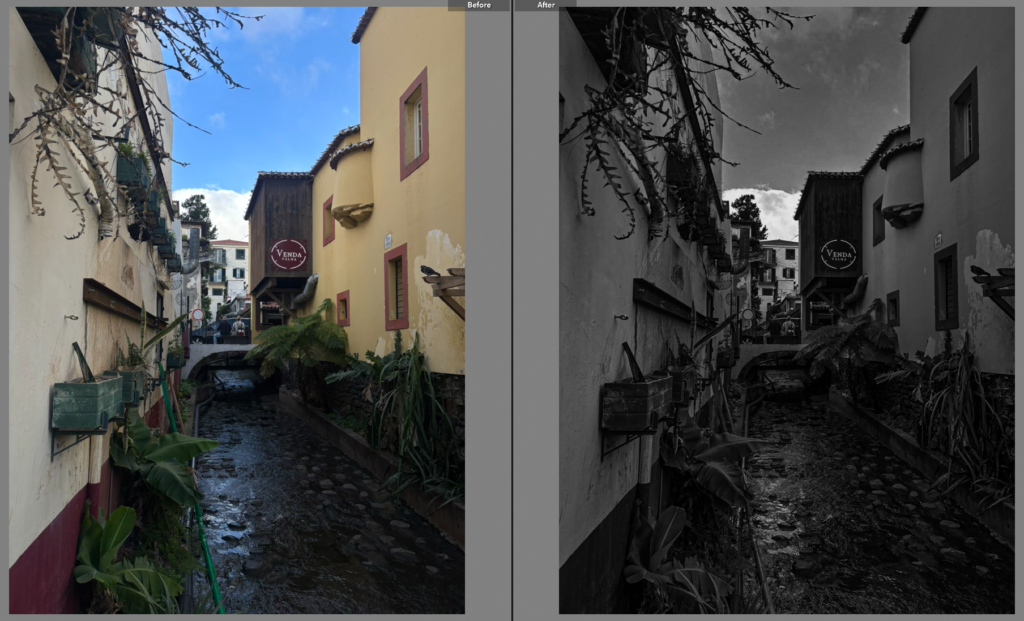Click the green planter box in Before image
The height and width of the screenshot is (621, 1024).
tap(85, 402)
